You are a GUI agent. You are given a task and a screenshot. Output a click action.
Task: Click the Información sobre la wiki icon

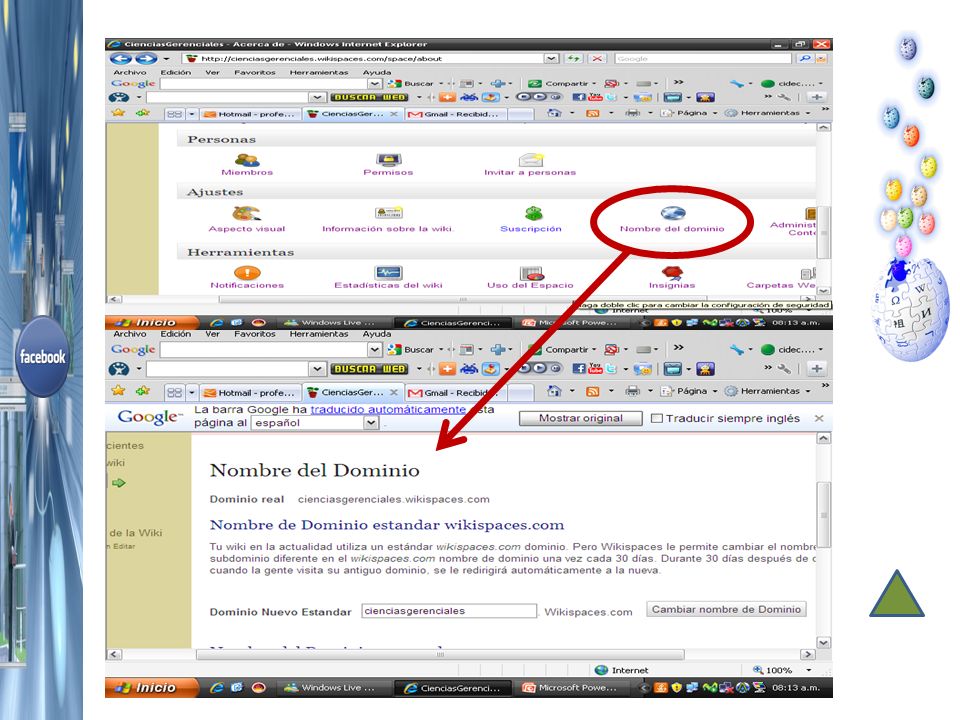(x=389, y=213)
